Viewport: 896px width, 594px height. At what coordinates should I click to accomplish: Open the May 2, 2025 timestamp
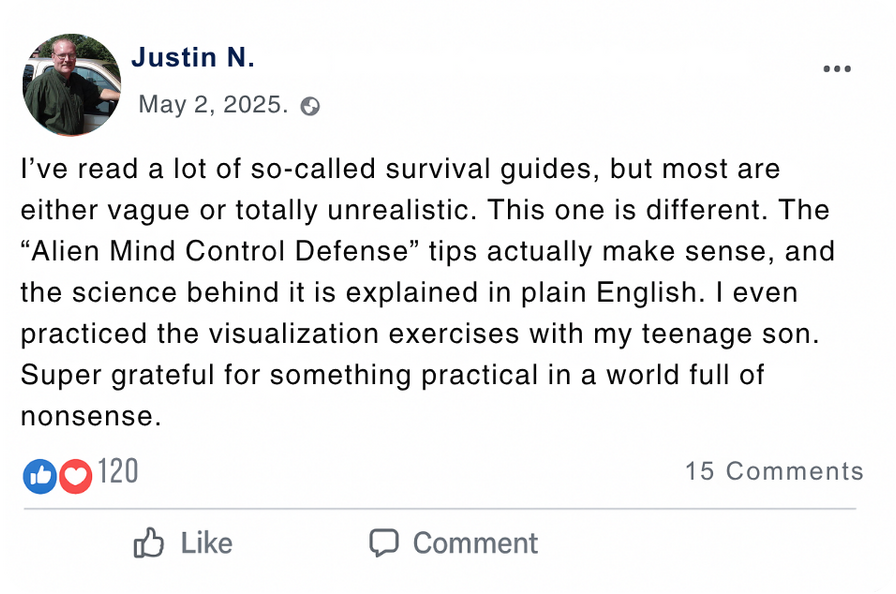coord(213,105)
